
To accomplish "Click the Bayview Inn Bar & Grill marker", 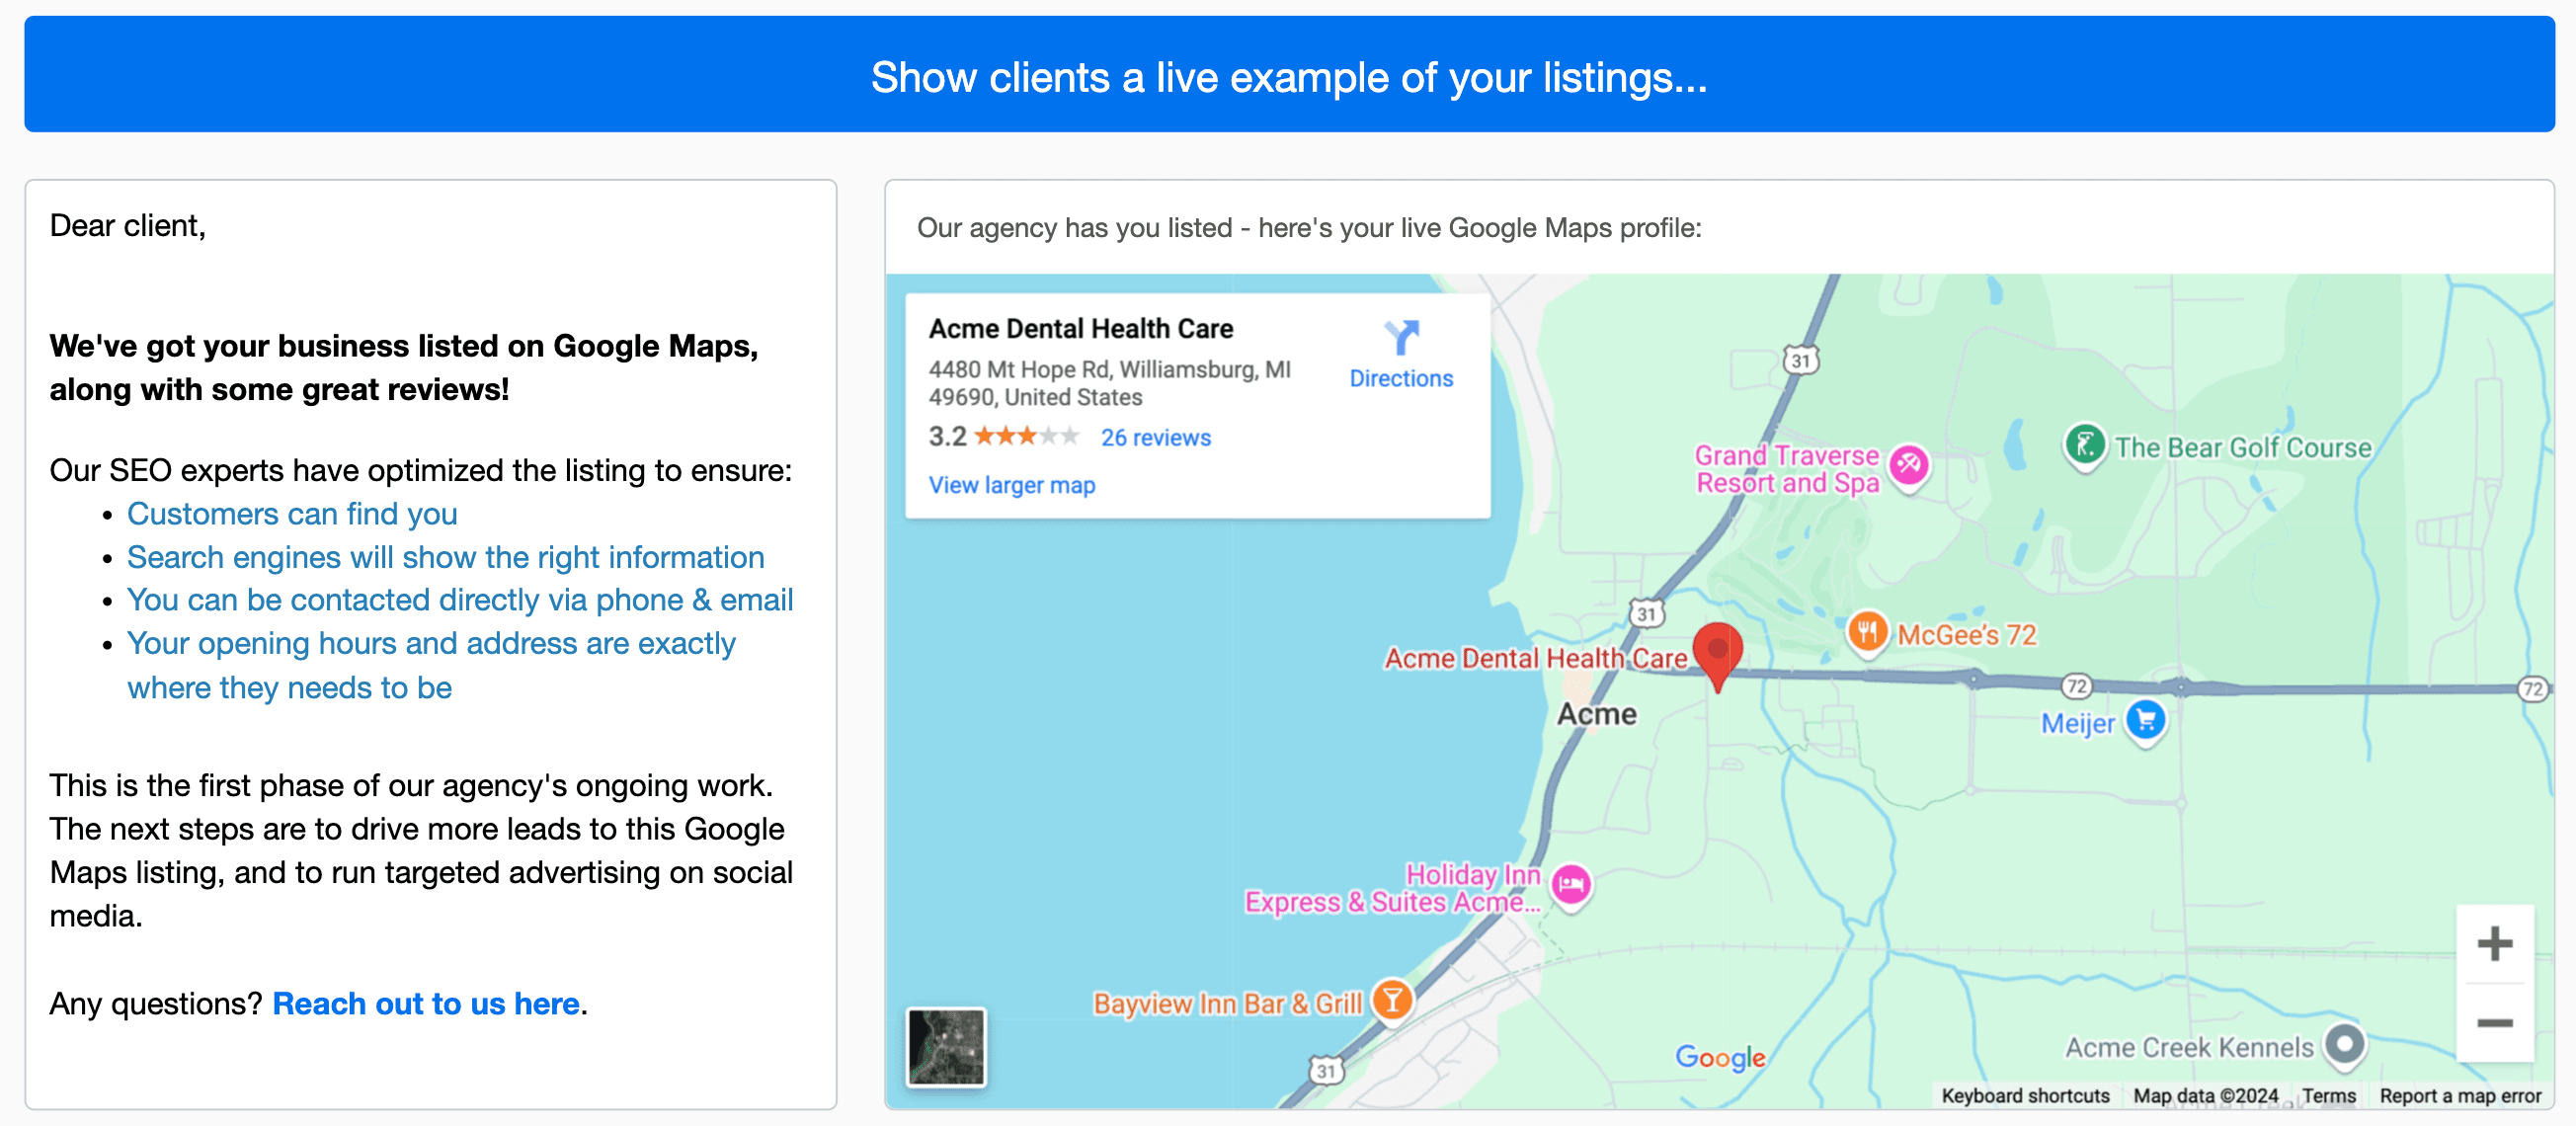I will pyautogui.click(x=1391, y=1000).
